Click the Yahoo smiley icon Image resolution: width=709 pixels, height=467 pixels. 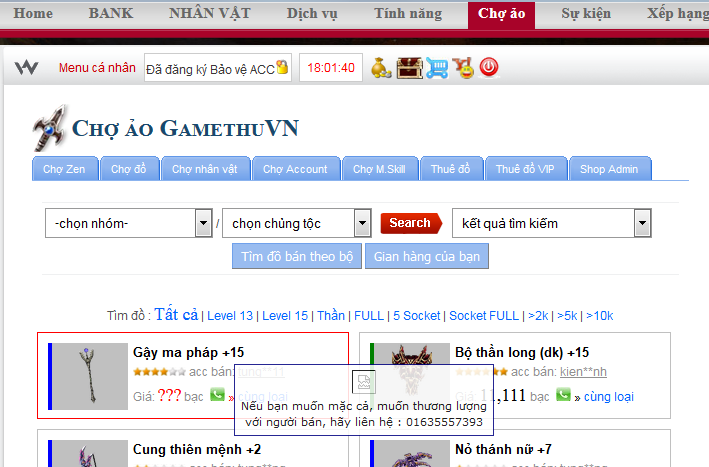click(463, 68)
